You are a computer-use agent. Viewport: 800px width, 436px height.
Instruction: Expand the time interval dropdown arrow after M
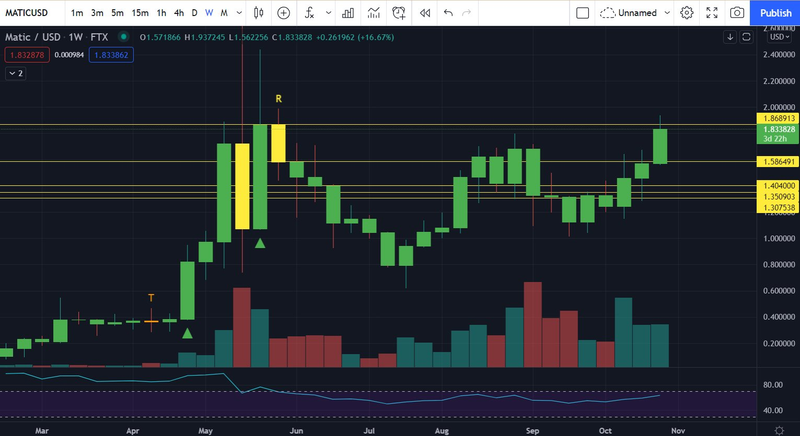click(239, 13)
